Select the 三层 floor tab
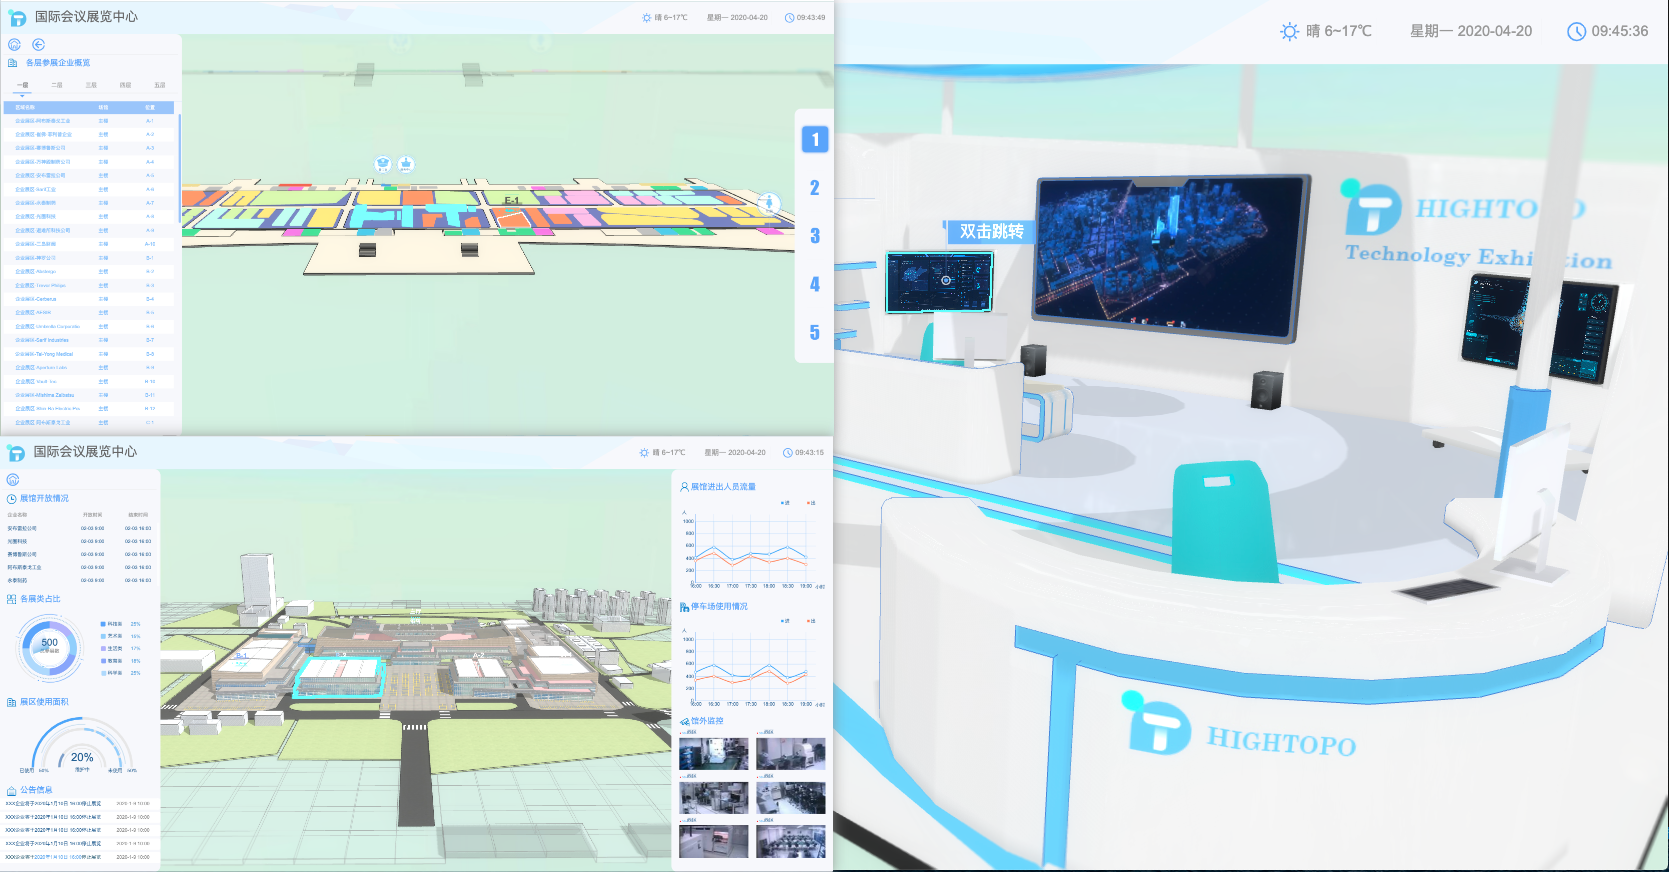This screenshot has height=872, width=1669. coord(91,86)
